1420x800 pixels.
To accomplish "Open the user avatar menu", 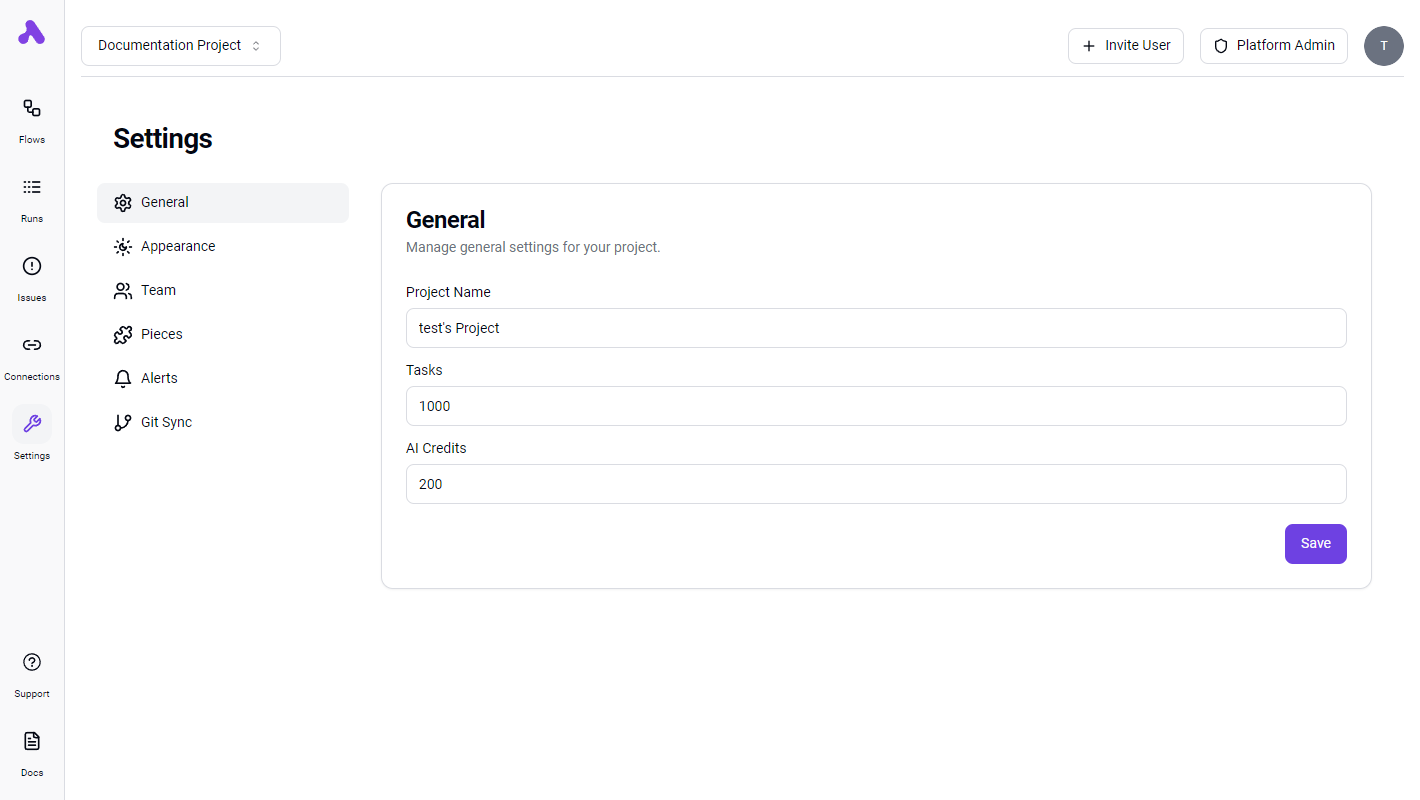I will (1384, 46).
